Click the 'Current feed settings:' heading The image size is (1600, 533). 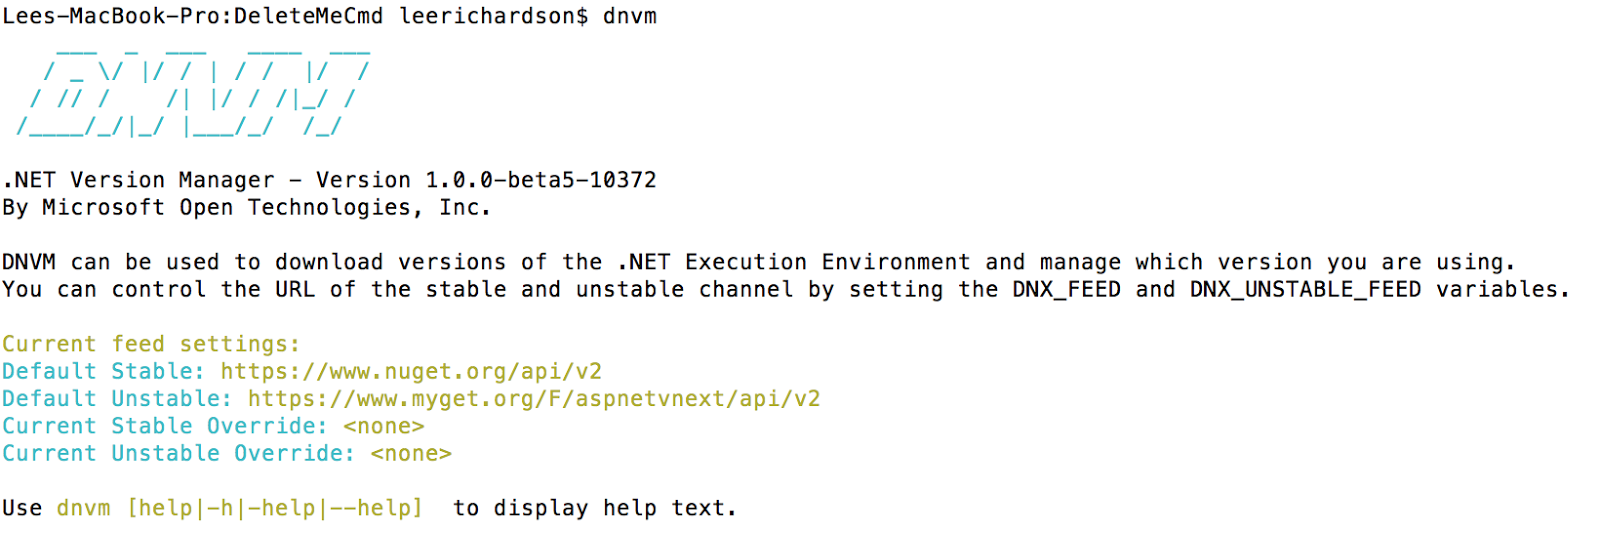pyautogui.click(x=151, y=345)
